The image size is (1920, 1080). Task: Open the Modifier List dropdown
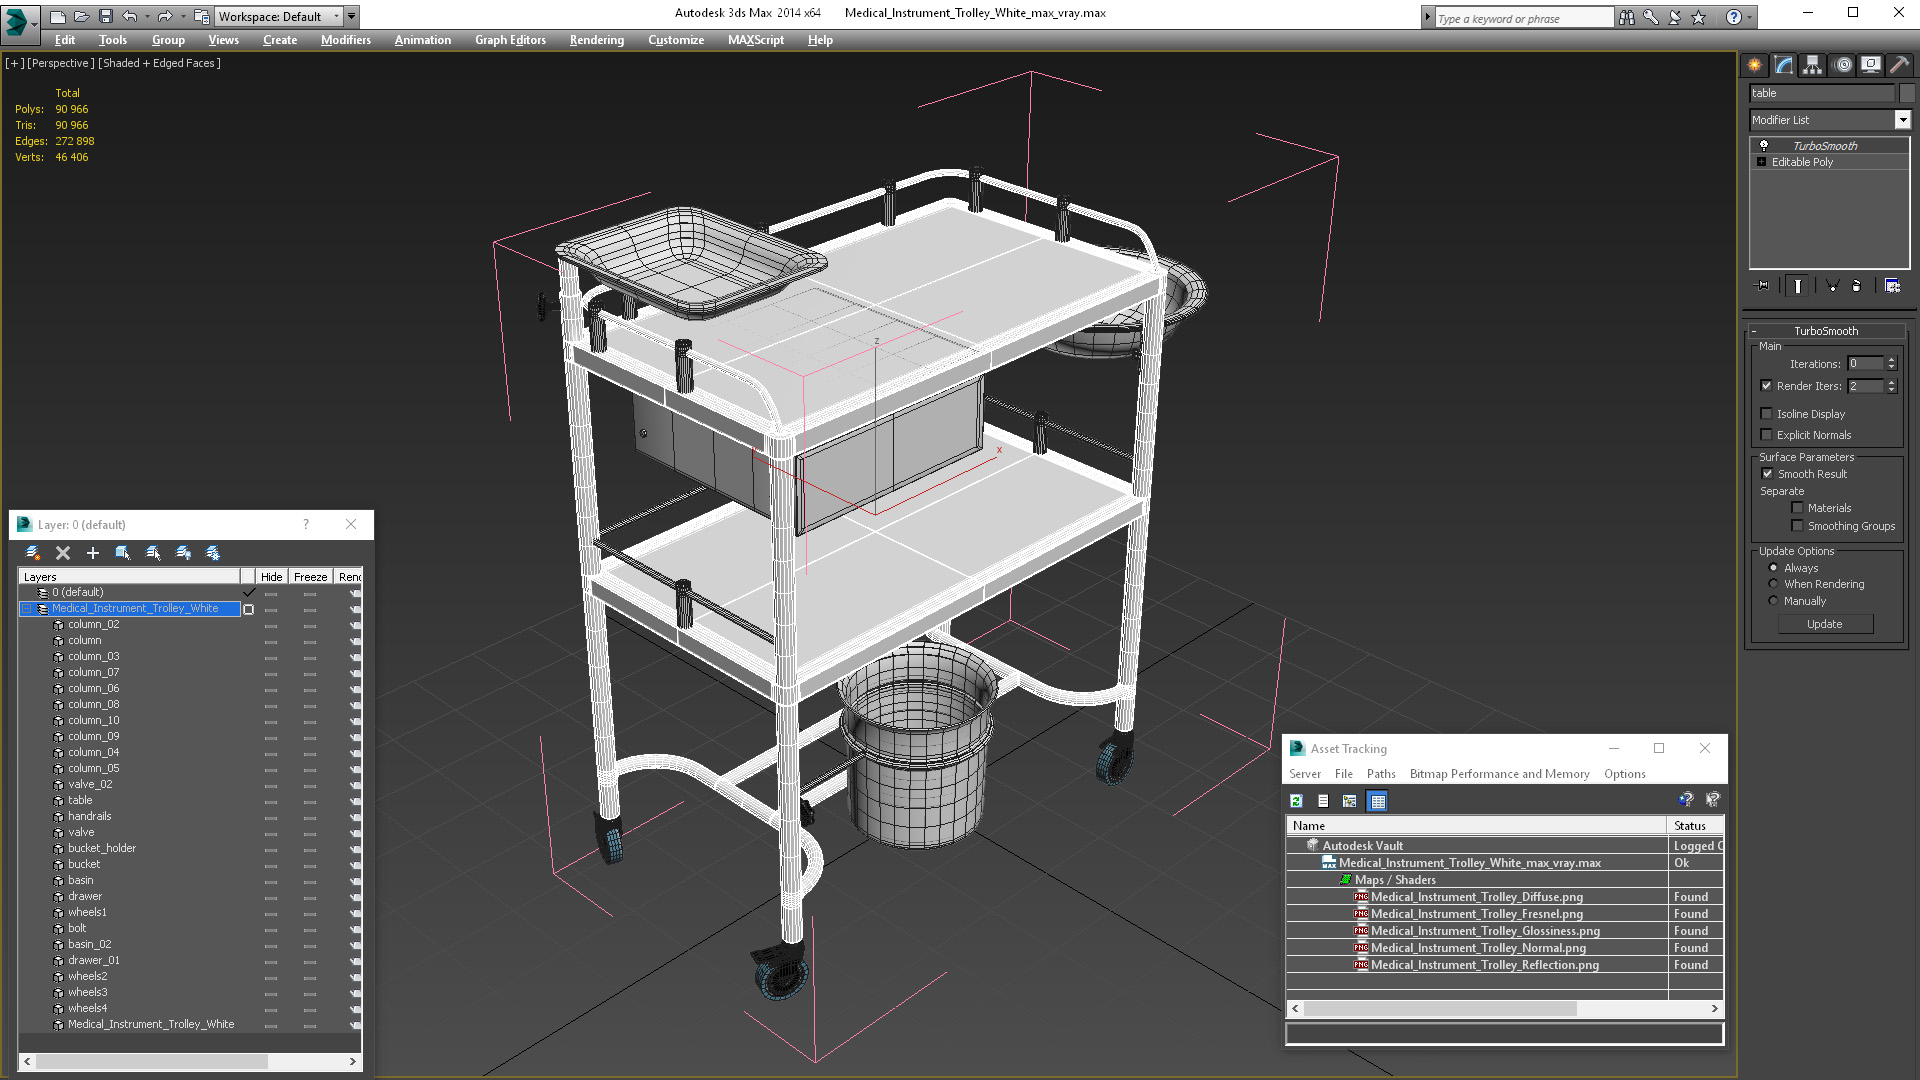(1902, 120)
